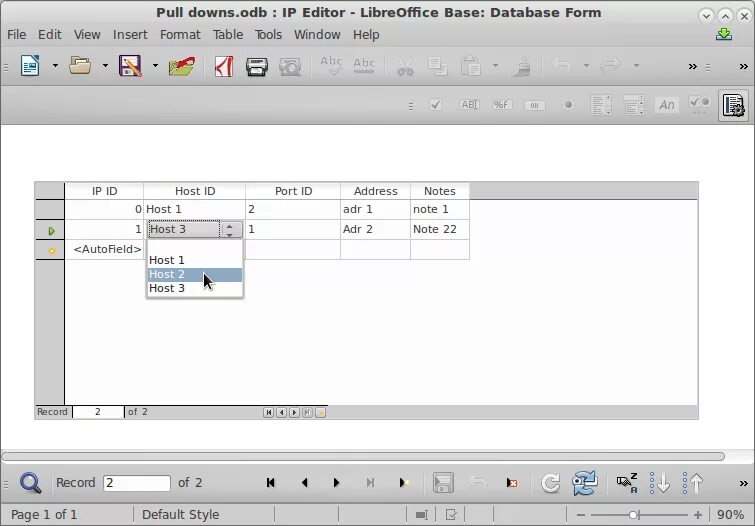
Task: Open the Sort dialog icon
Action: coord(627,483)
